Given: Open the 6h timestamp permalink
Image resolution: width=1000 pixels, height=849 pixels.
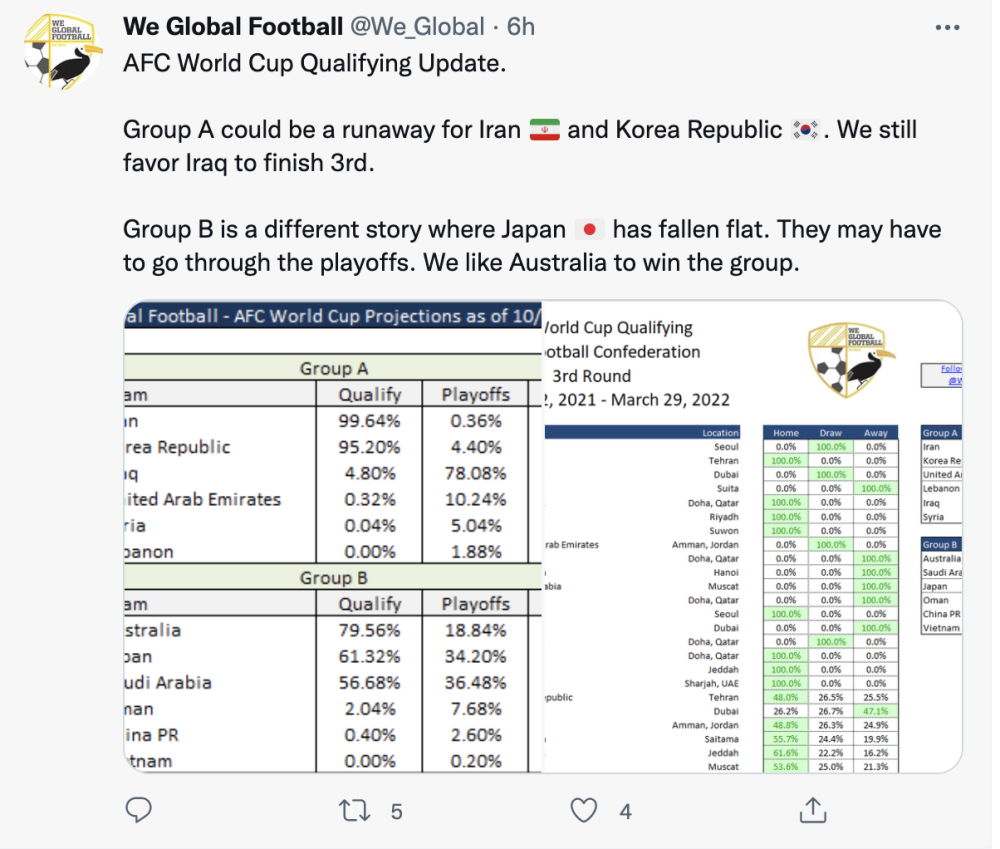Looking at the screenshot, I should 520,27.
